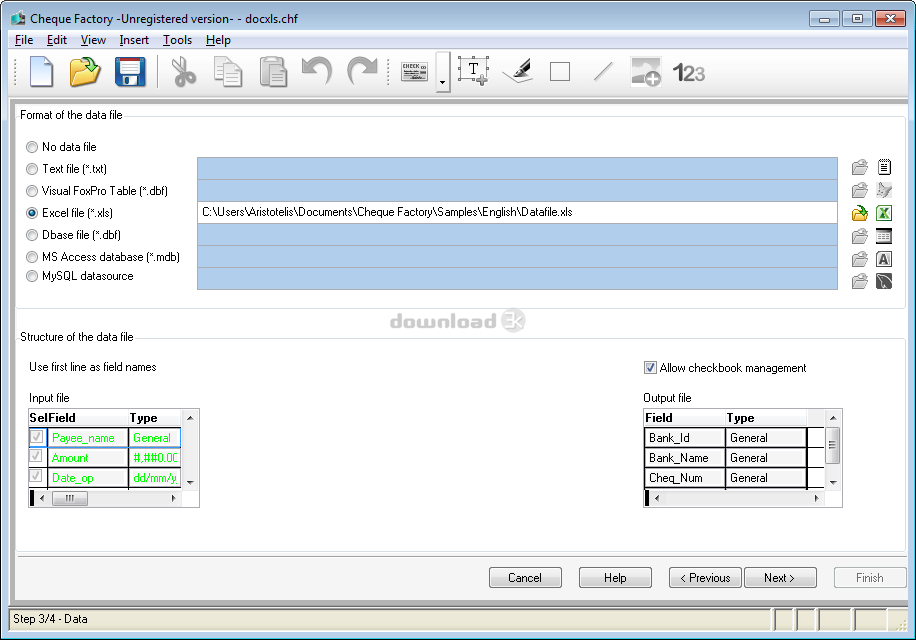Click the Help button in wizard
This screenshot has height=640, width=916.
(x=615, y=578)
